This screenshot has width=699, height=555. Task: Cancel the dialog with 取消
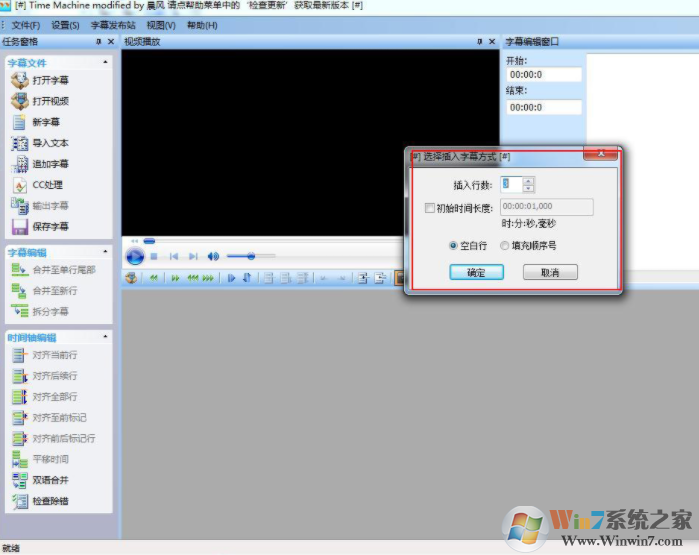[550, 272]
